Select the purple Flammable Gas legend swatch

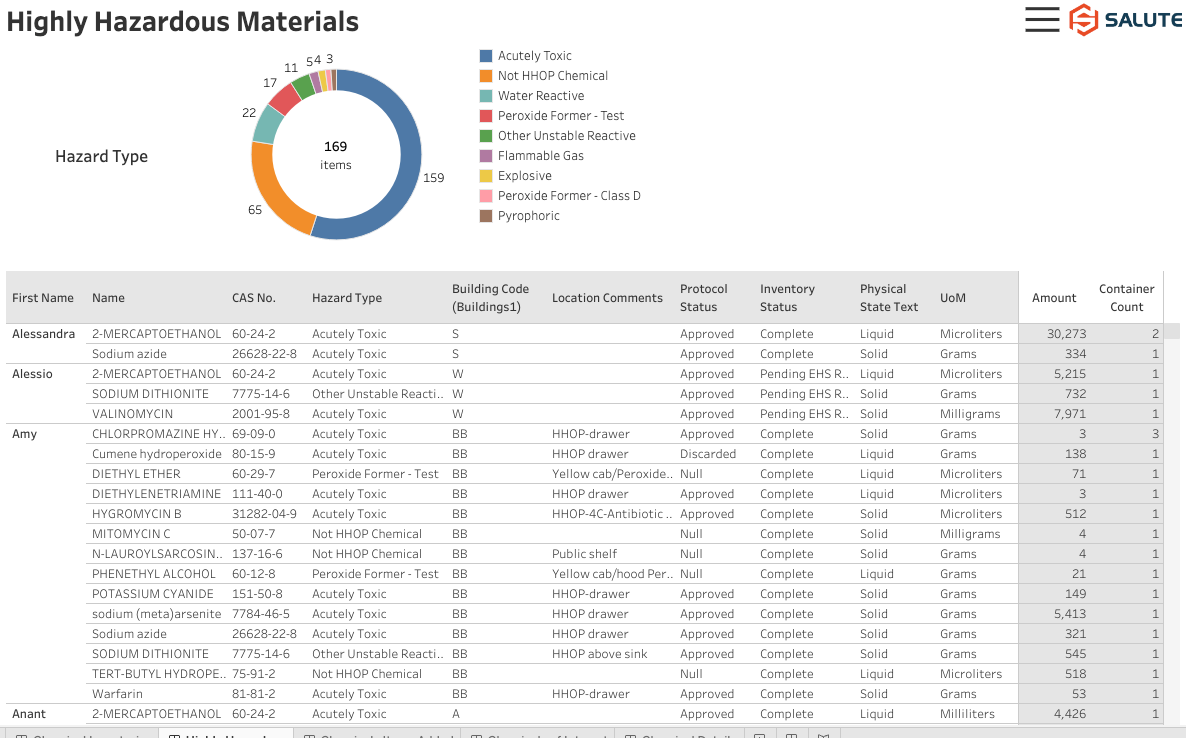point(486,156)
